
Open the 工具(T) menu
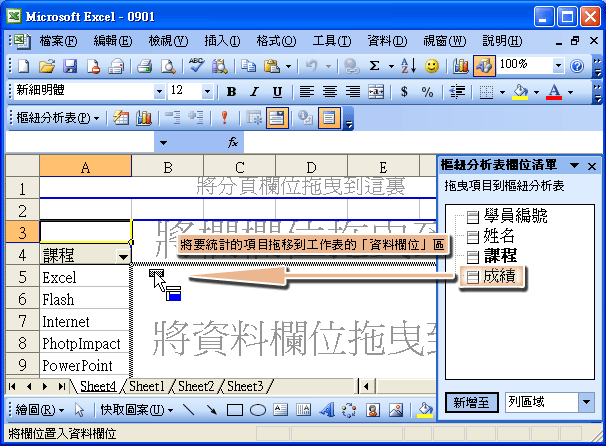[332, 41]
